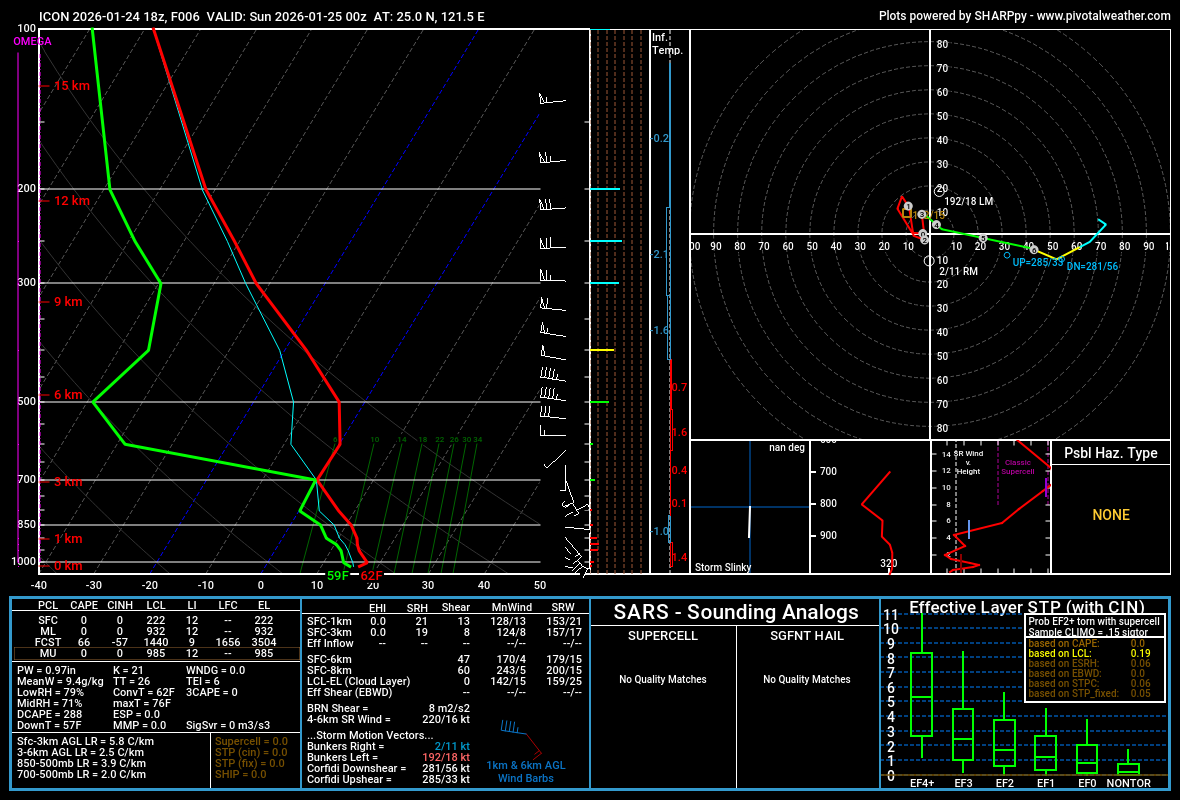The width and height of the screenshot is (1180, 800).
Task: Click the 'SigSvr = 0 m3/s3' value
Action: (228, 725)
